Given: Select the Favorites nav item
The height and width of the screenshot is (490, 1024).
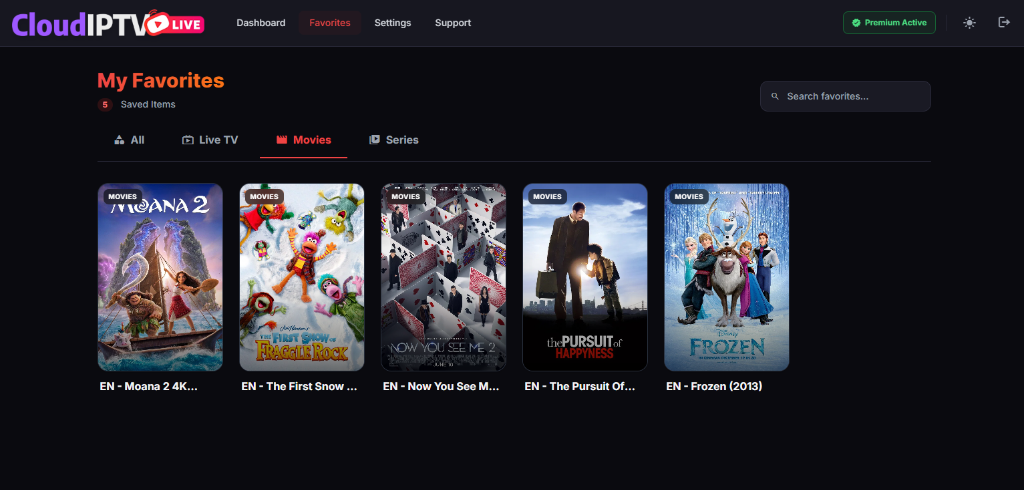Looking at the screenshot, I should 330,23.
